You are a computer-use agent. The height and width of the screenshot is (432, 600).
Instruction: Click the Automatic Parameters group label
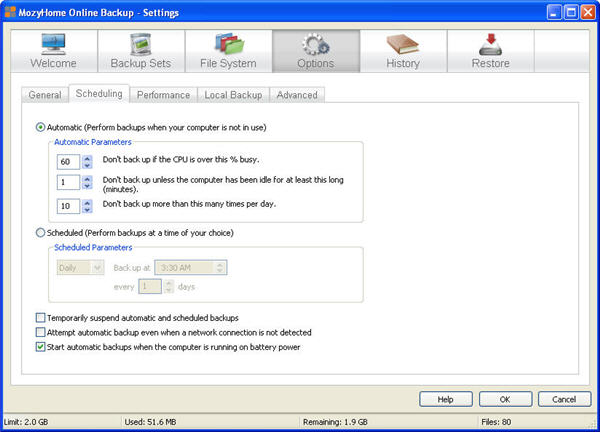(93, 142)
